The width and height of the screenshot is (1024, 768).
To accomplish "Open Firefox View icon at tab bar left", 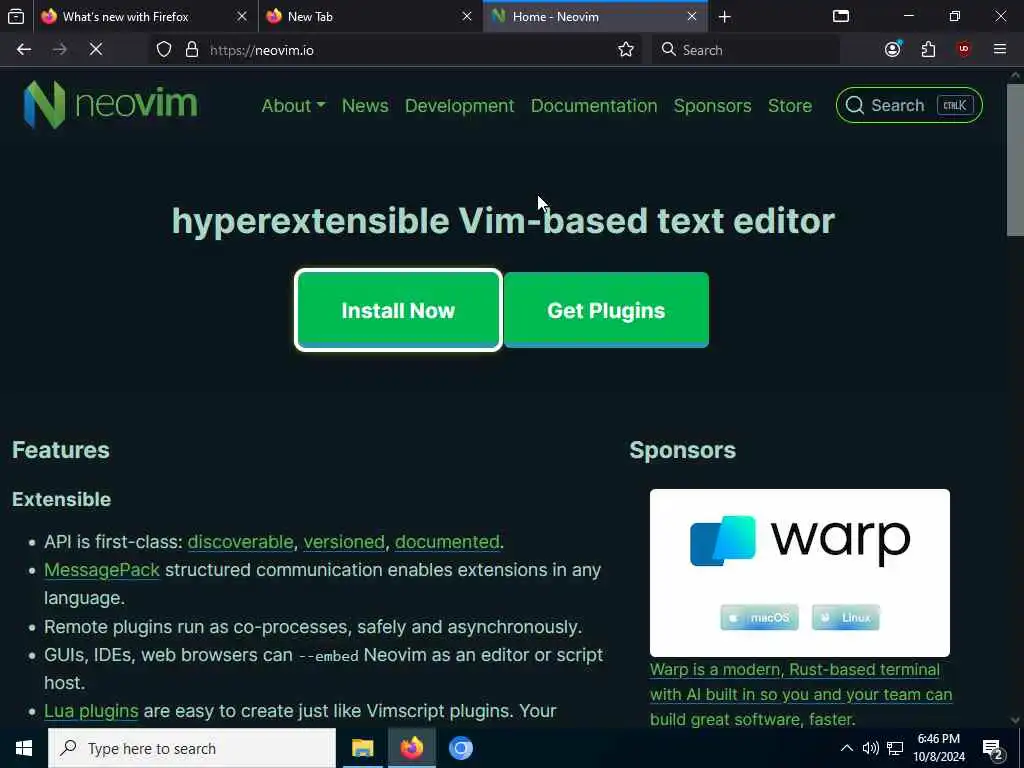I will click(x=16, y=17).
